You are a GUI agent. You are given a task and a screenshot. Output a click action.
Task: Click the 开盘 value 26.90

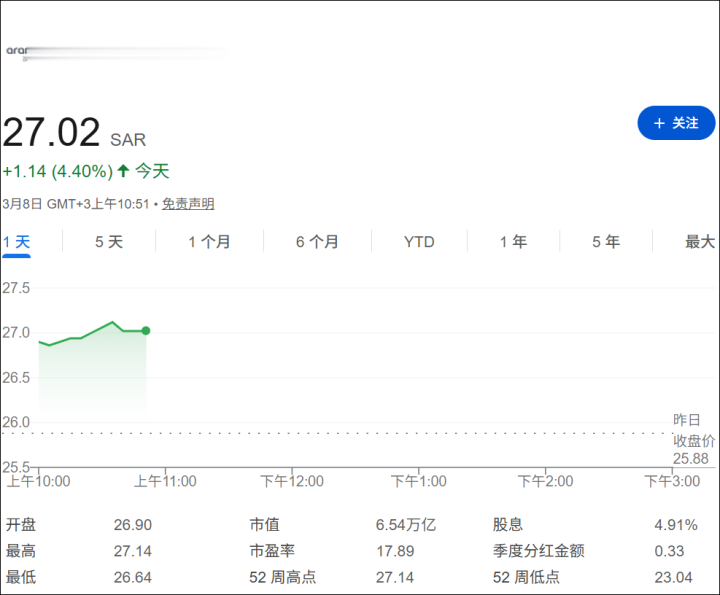133,525
